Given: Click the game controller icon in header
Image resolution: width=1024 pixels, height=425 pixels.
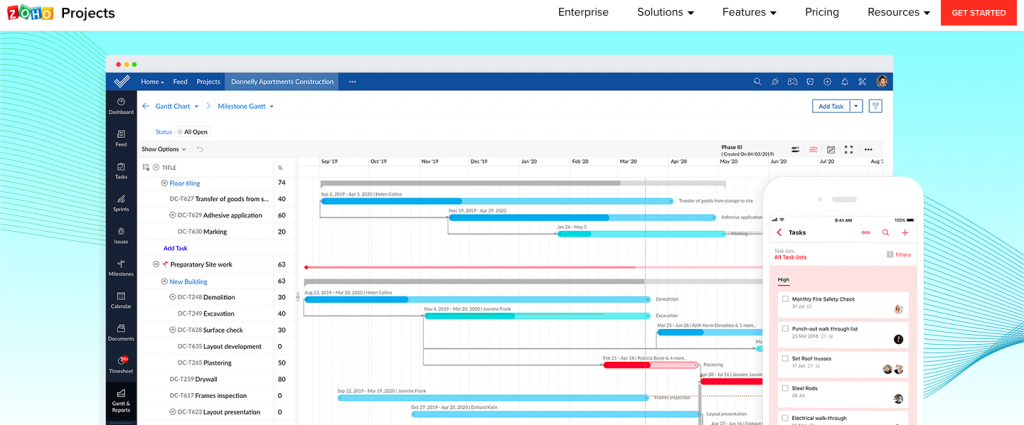Looking at the screenshot, I should pos(792,82).
